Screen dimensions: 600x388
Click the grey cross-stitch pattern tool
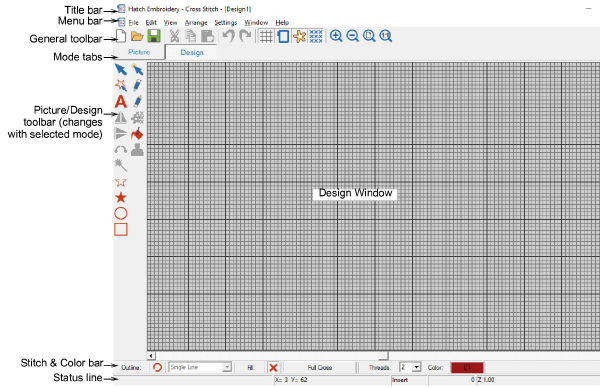click(137, 117)
